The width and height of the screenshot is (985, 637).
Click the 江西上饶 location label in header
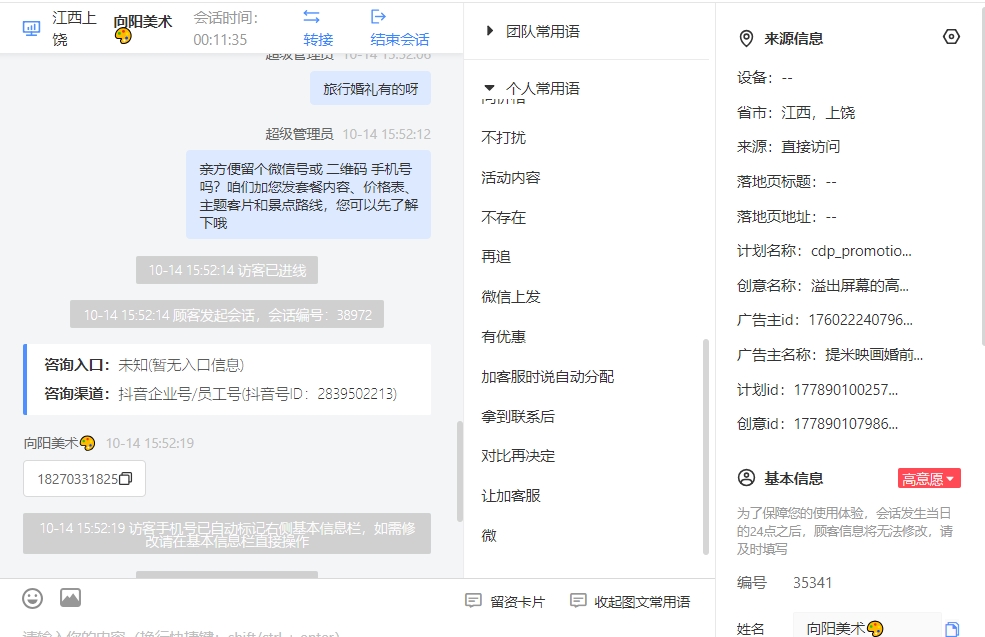74,28
